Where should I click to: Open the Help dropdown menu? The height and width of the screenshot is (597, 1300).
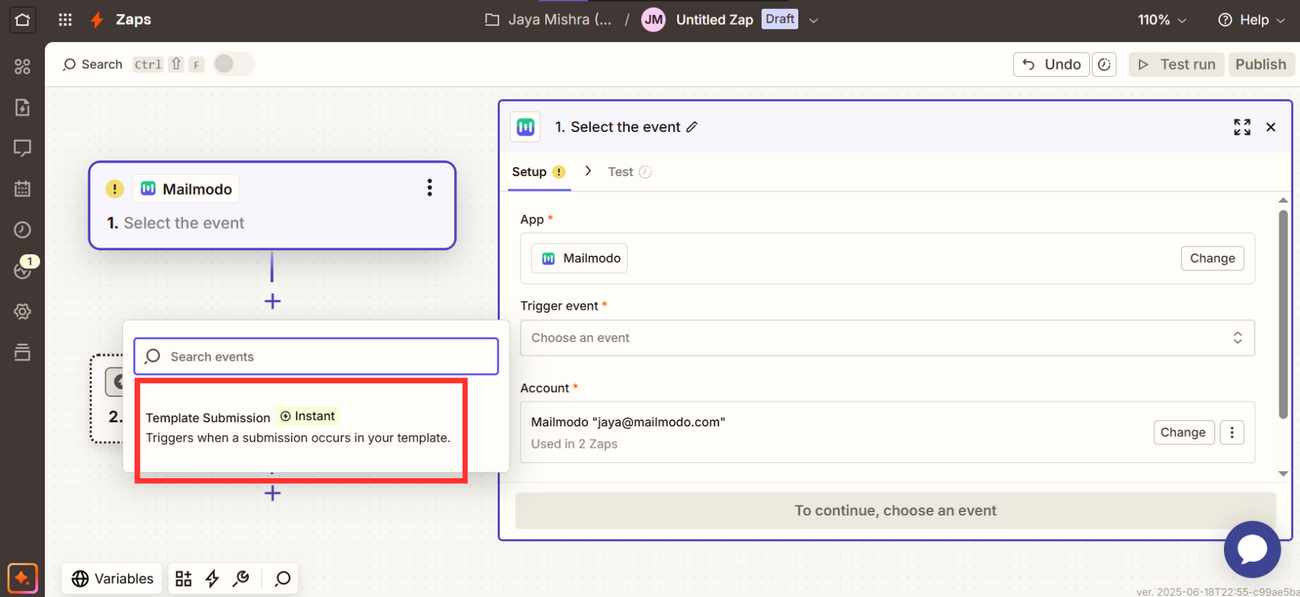click(1250, 20)
